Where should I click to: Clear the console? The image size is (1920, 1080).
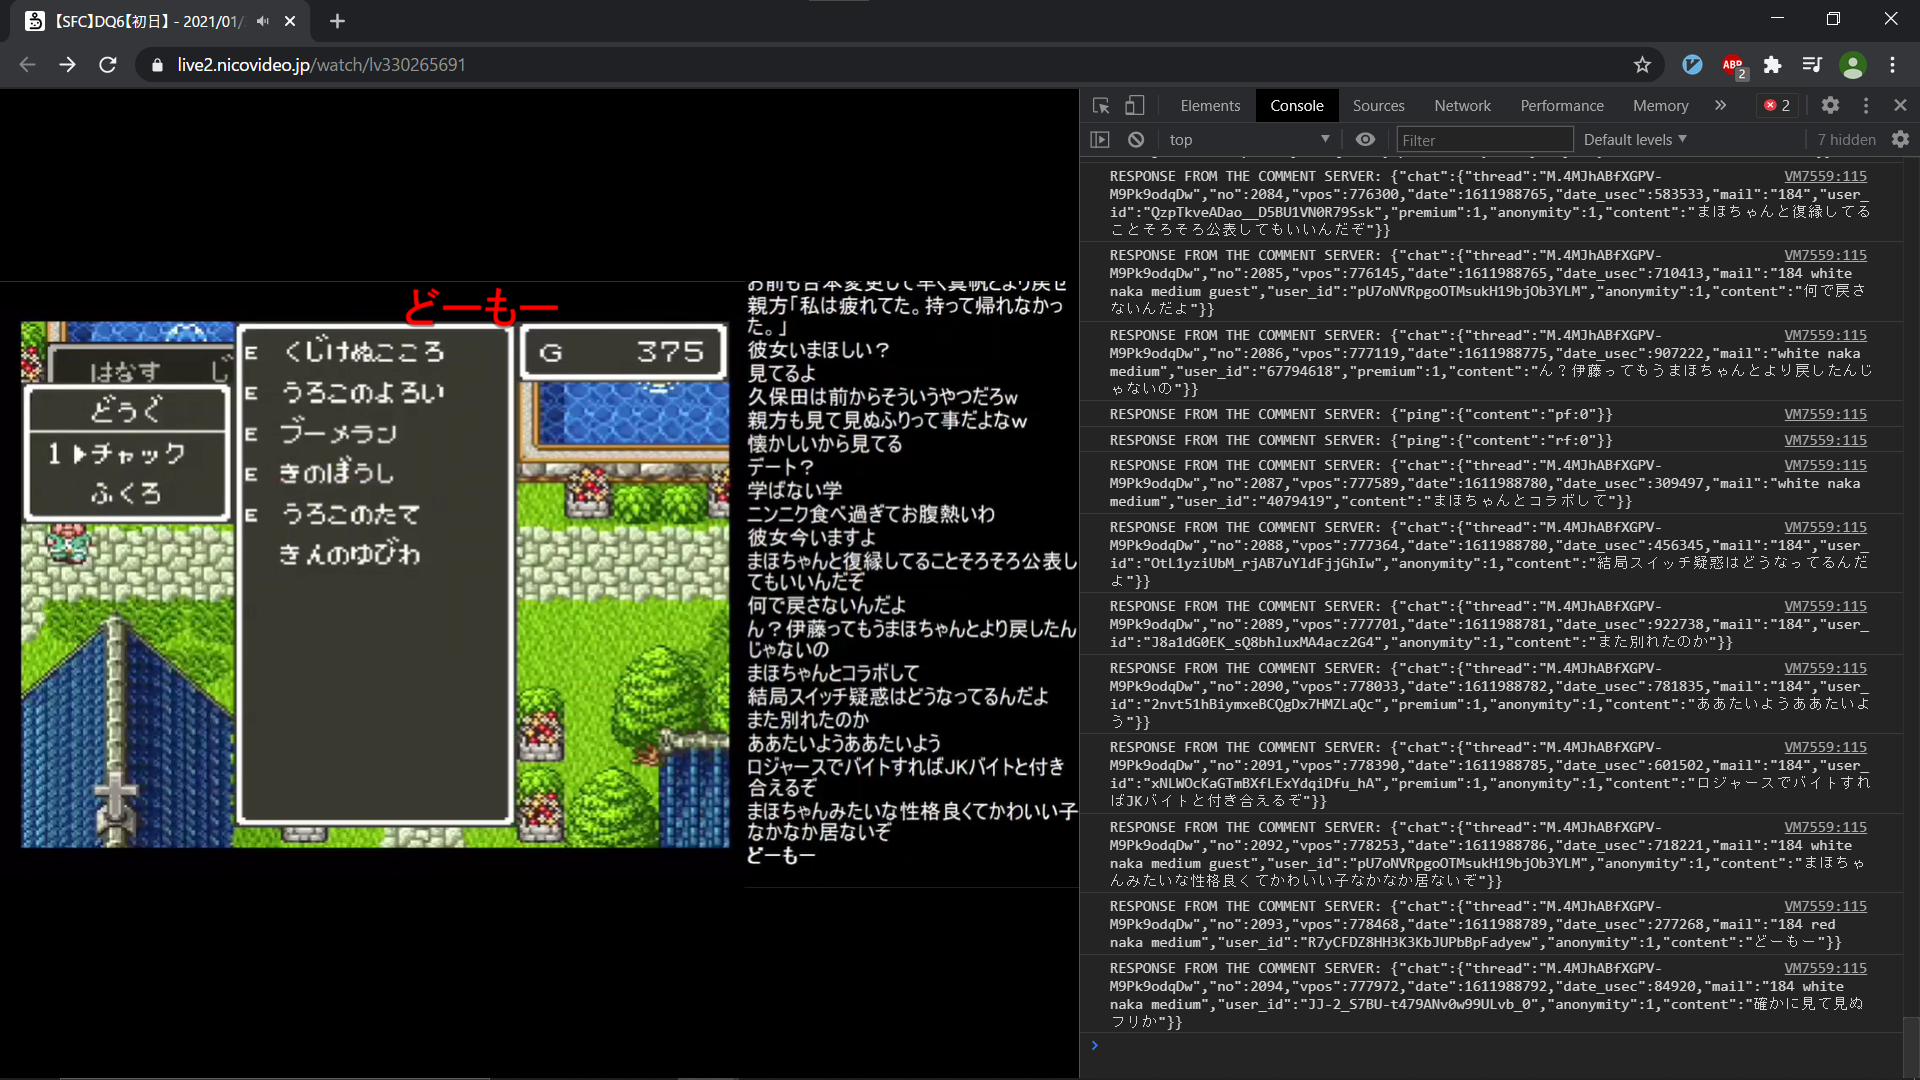coord(1136,140)
